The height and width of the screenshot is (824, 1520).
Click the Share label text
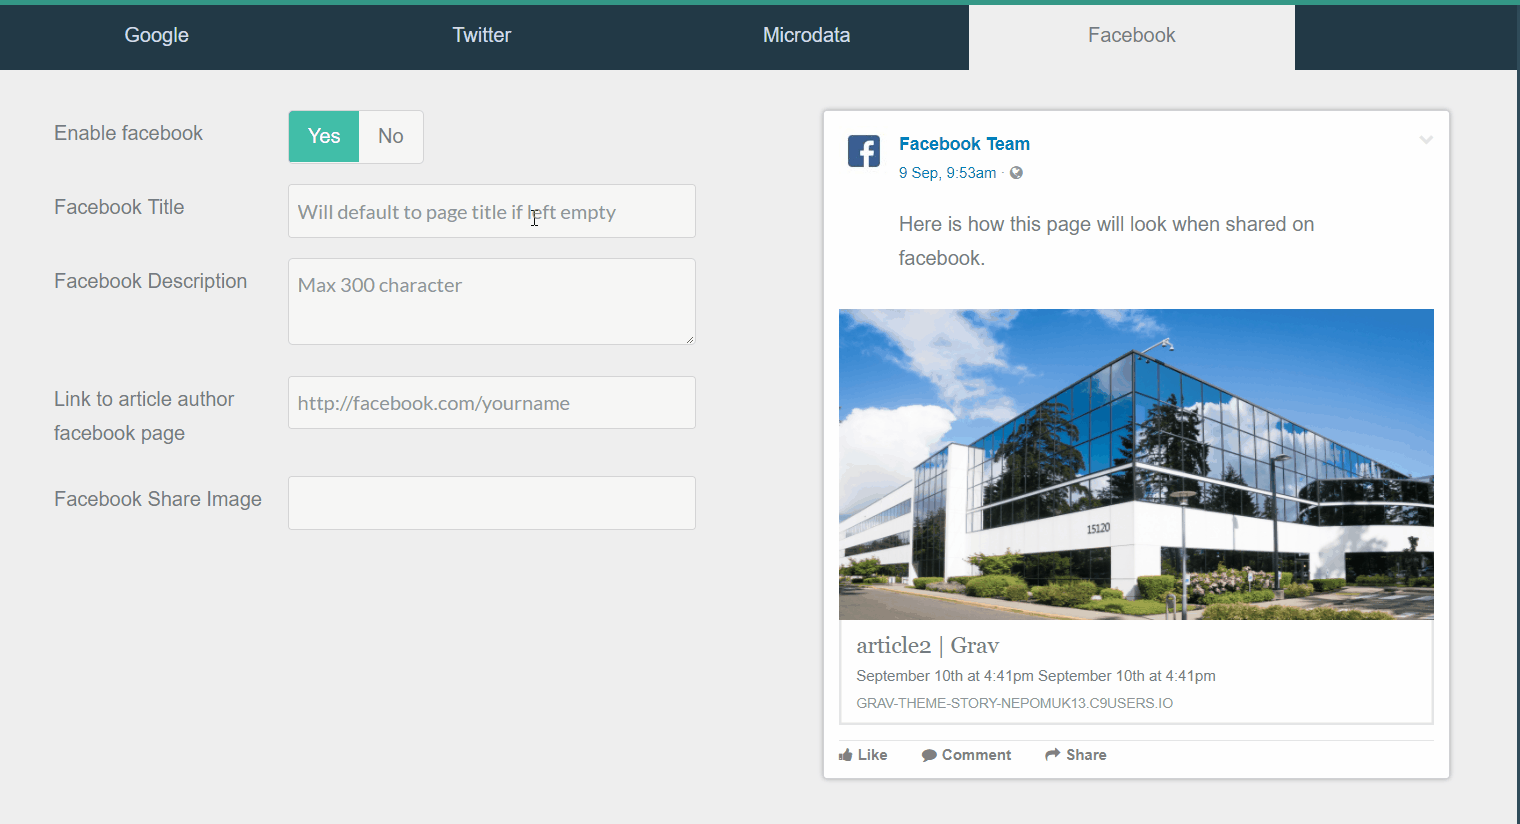(x=1086, y=755)
